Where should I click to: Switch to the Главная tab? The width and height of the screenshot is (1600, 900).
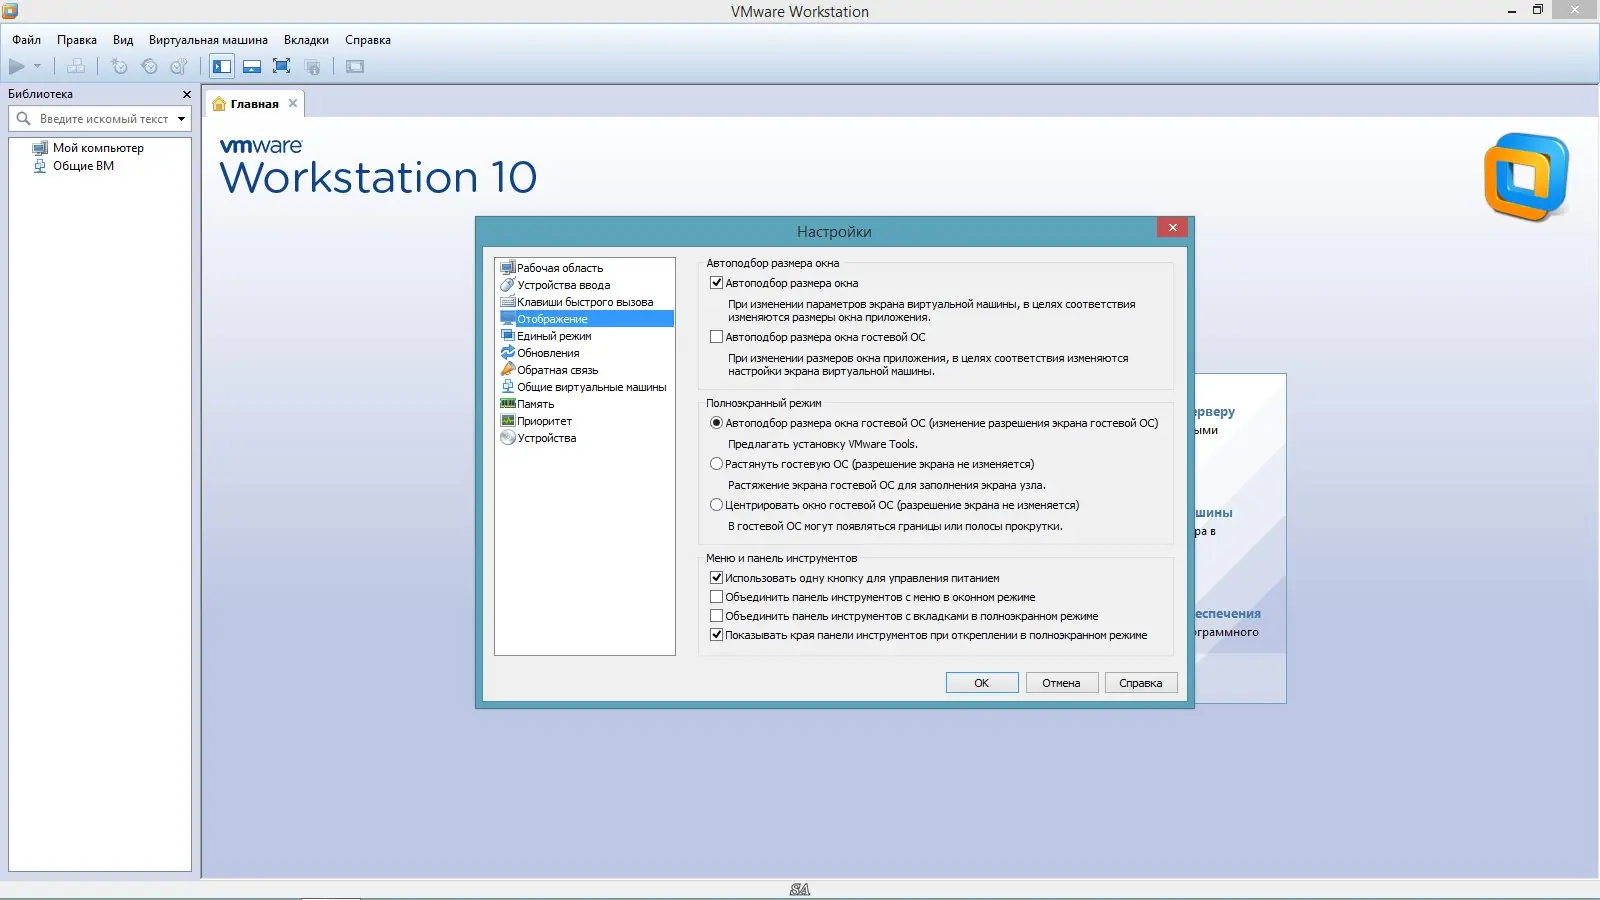tap(251, 103)
